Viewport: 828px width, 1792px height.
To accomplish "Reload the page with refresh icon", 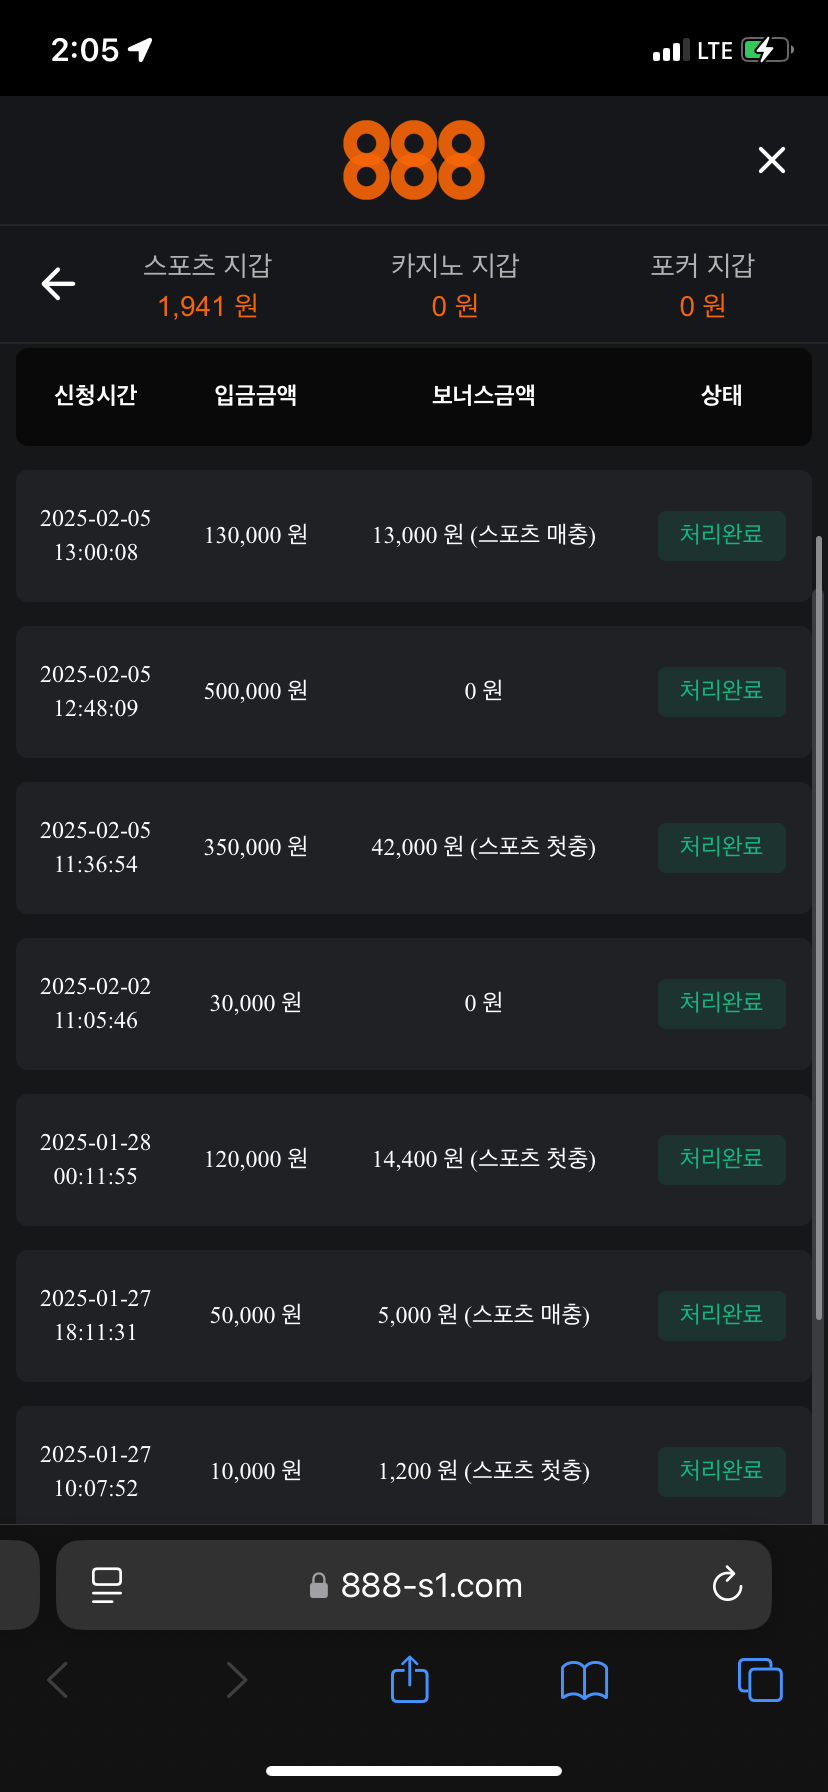I will coord(727,1585).
